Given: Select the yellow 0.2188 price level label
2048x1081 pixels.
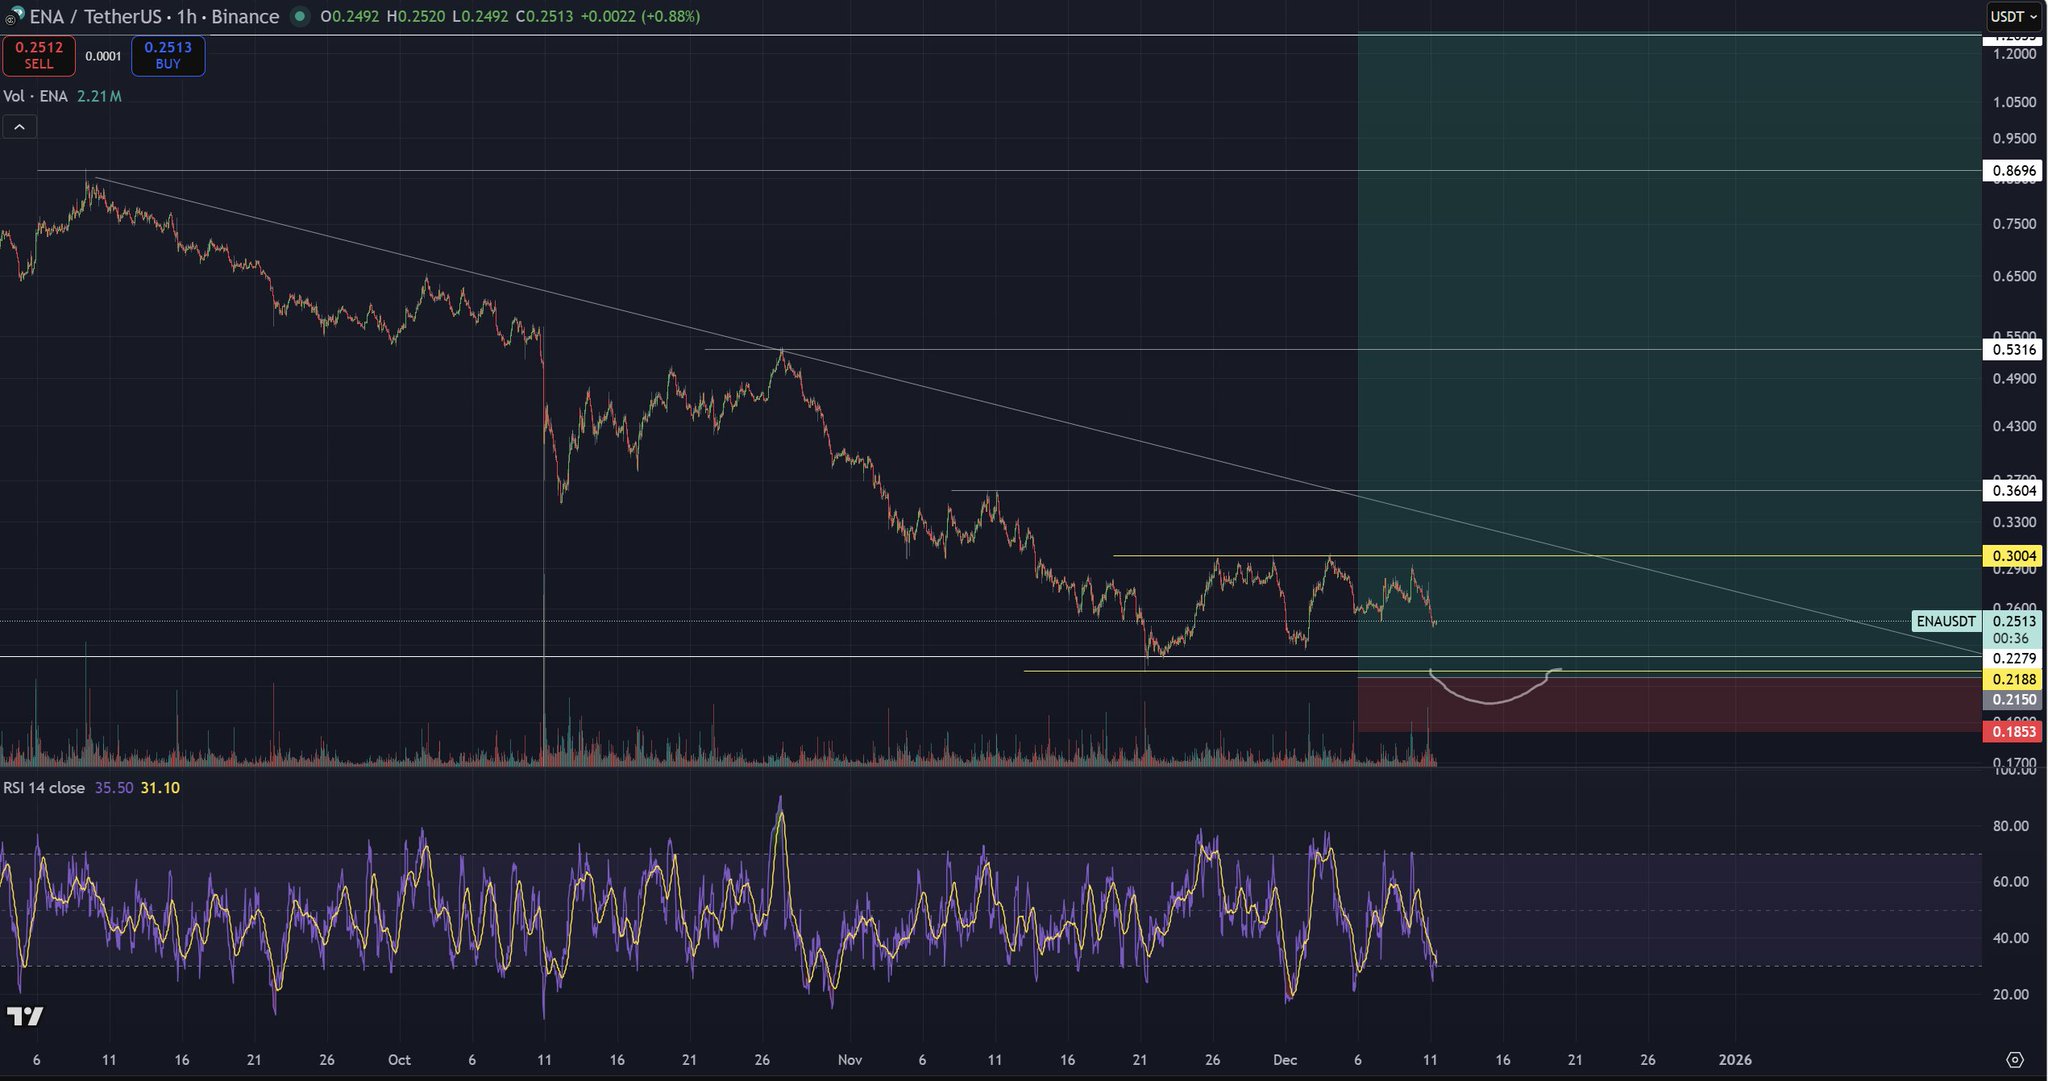Looking at the screenshot, I should pyautogui.click(x=2013, y=679).
